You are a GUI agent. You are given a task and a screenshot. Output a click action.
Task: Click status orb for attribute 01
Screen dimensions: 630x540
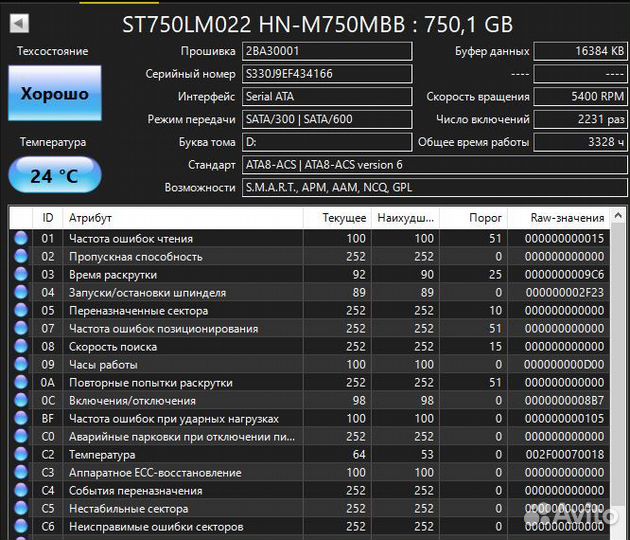tap(21, 238)
